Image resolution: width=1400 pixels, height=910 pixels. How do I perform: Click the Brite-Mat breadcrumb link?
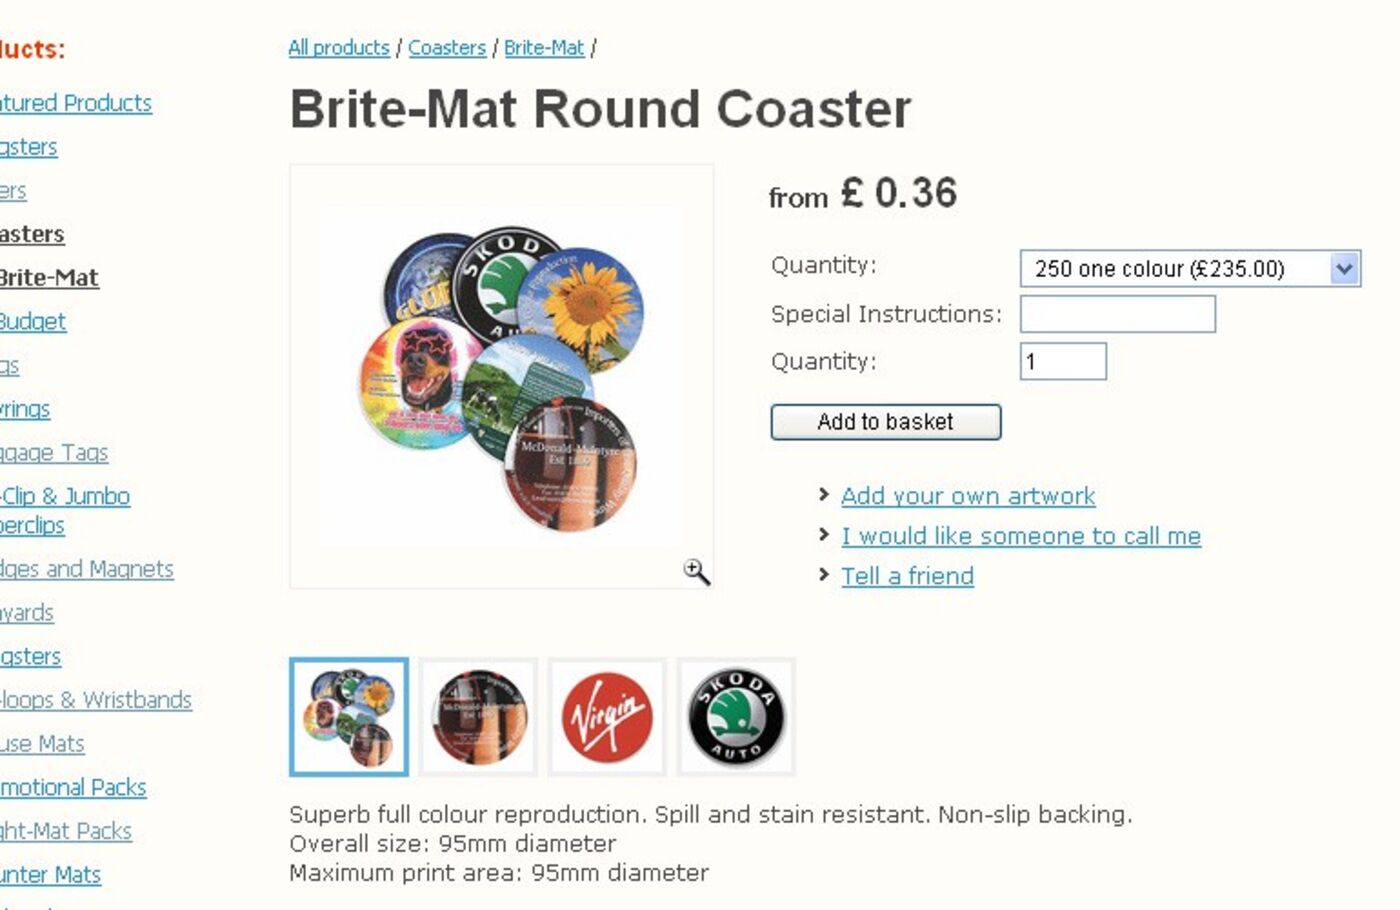[544, 48]
